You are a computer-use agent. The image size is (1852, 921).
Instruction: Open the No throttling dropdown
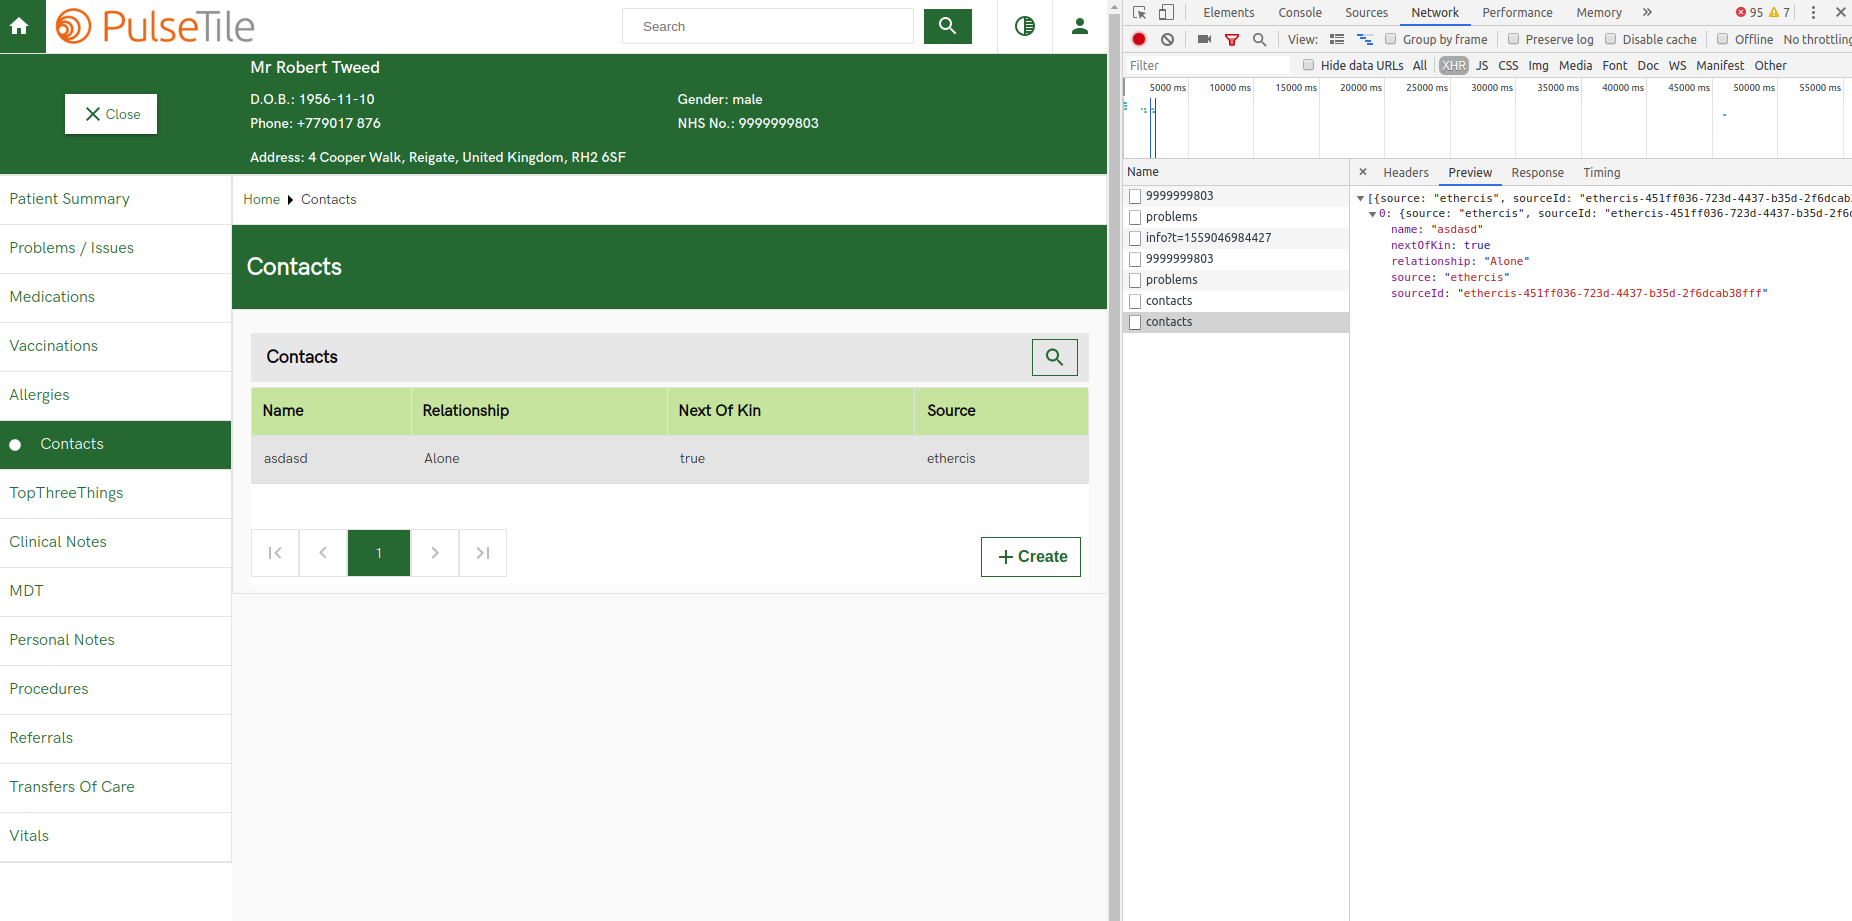click(x=1817, y=39)
